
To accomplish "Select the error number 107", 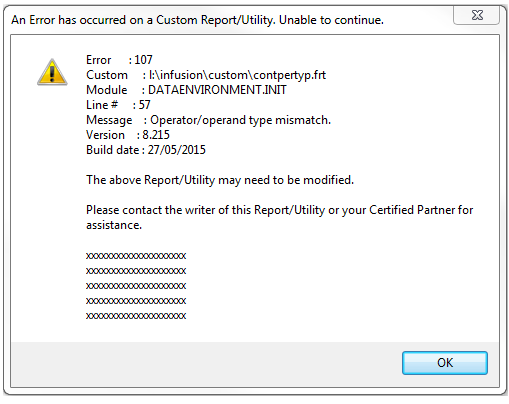I will pos(143,60).
